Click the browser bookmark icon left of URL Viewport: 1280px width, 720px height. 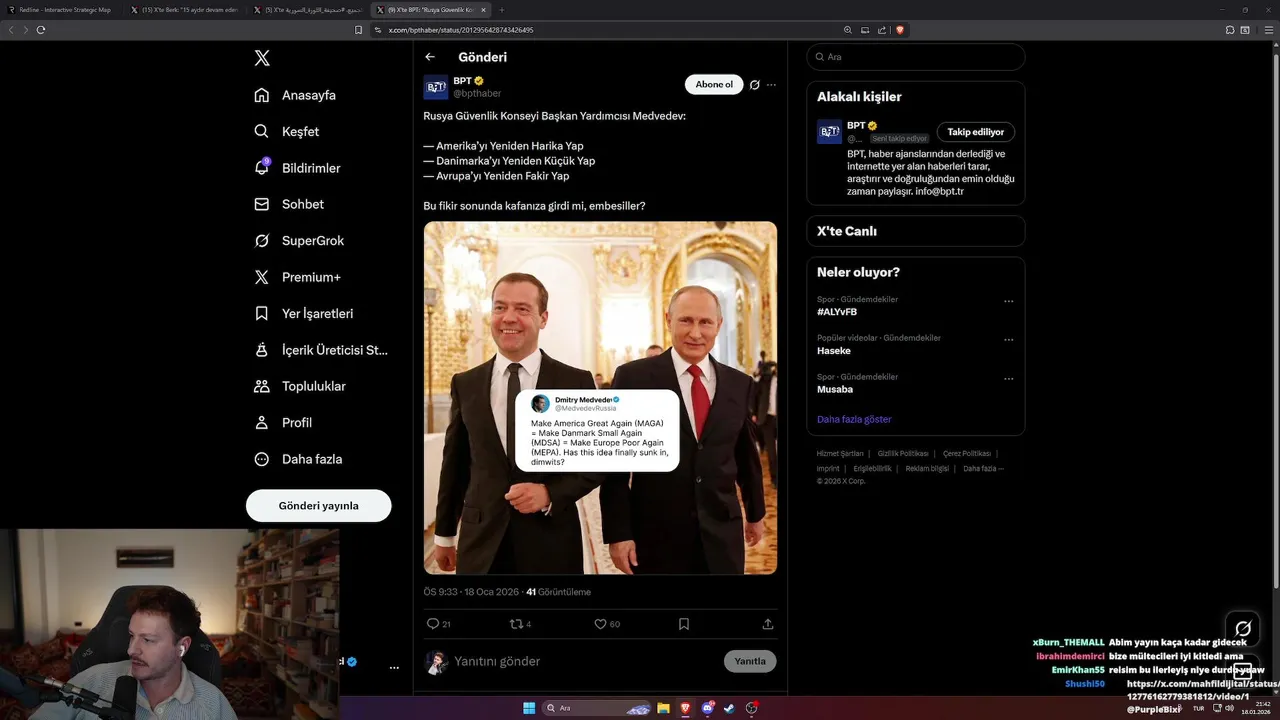[359, 30]
